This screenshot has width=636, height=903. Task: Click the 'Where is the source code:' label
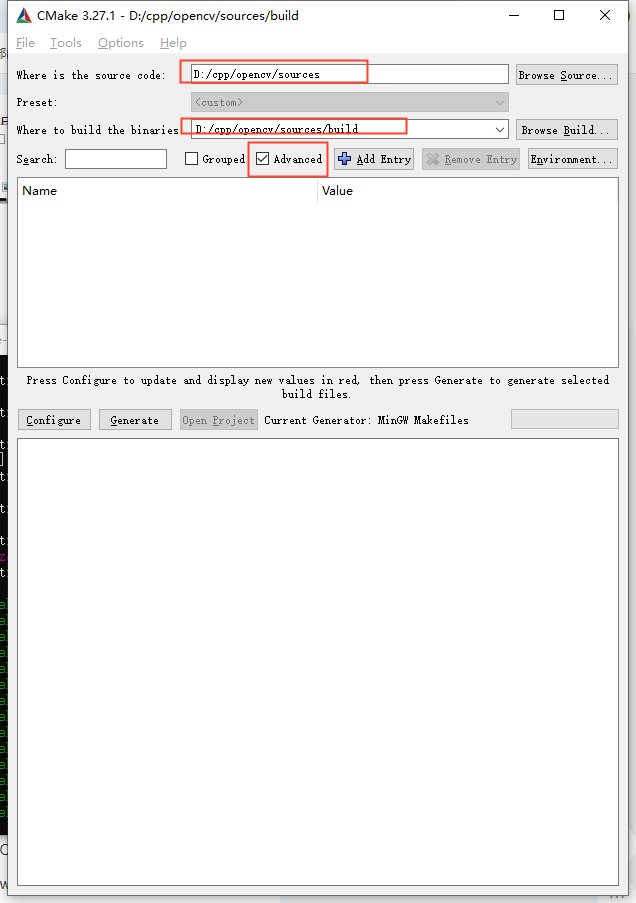click(91, 75)
